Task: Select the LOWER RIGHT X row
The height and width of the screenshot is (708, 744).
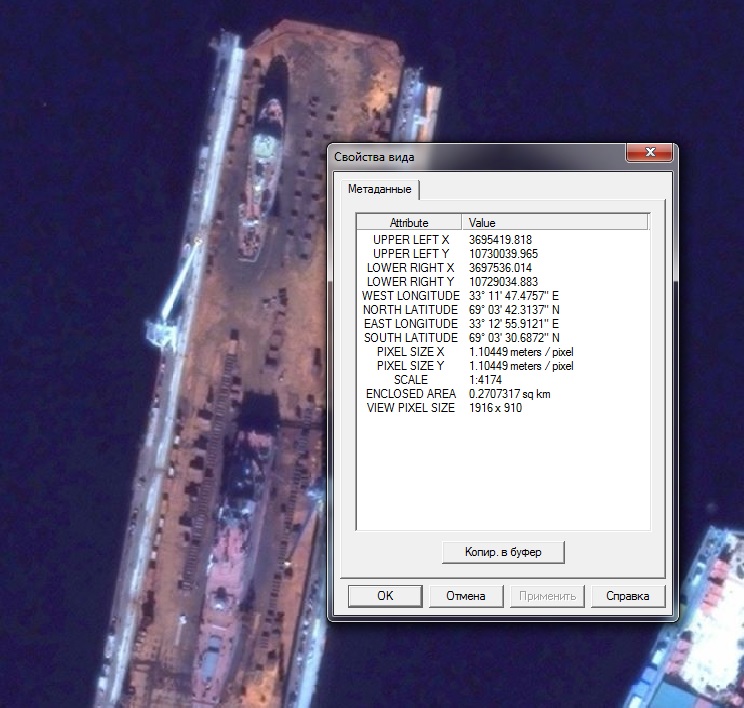Action: [x=411, y=268]
